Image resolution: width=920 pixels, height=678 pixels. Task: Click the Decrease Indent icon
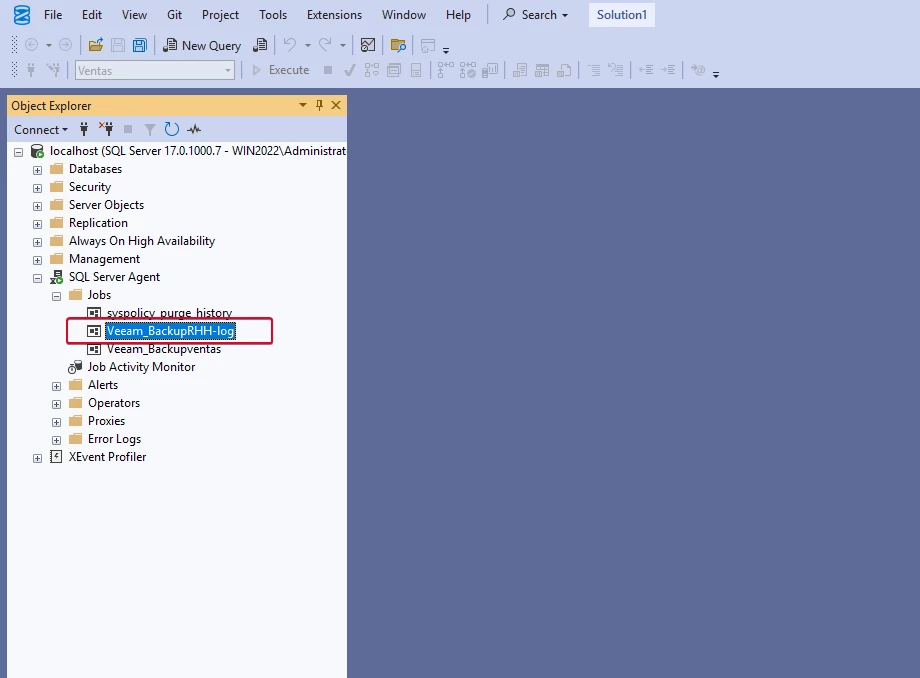(646, 70)
